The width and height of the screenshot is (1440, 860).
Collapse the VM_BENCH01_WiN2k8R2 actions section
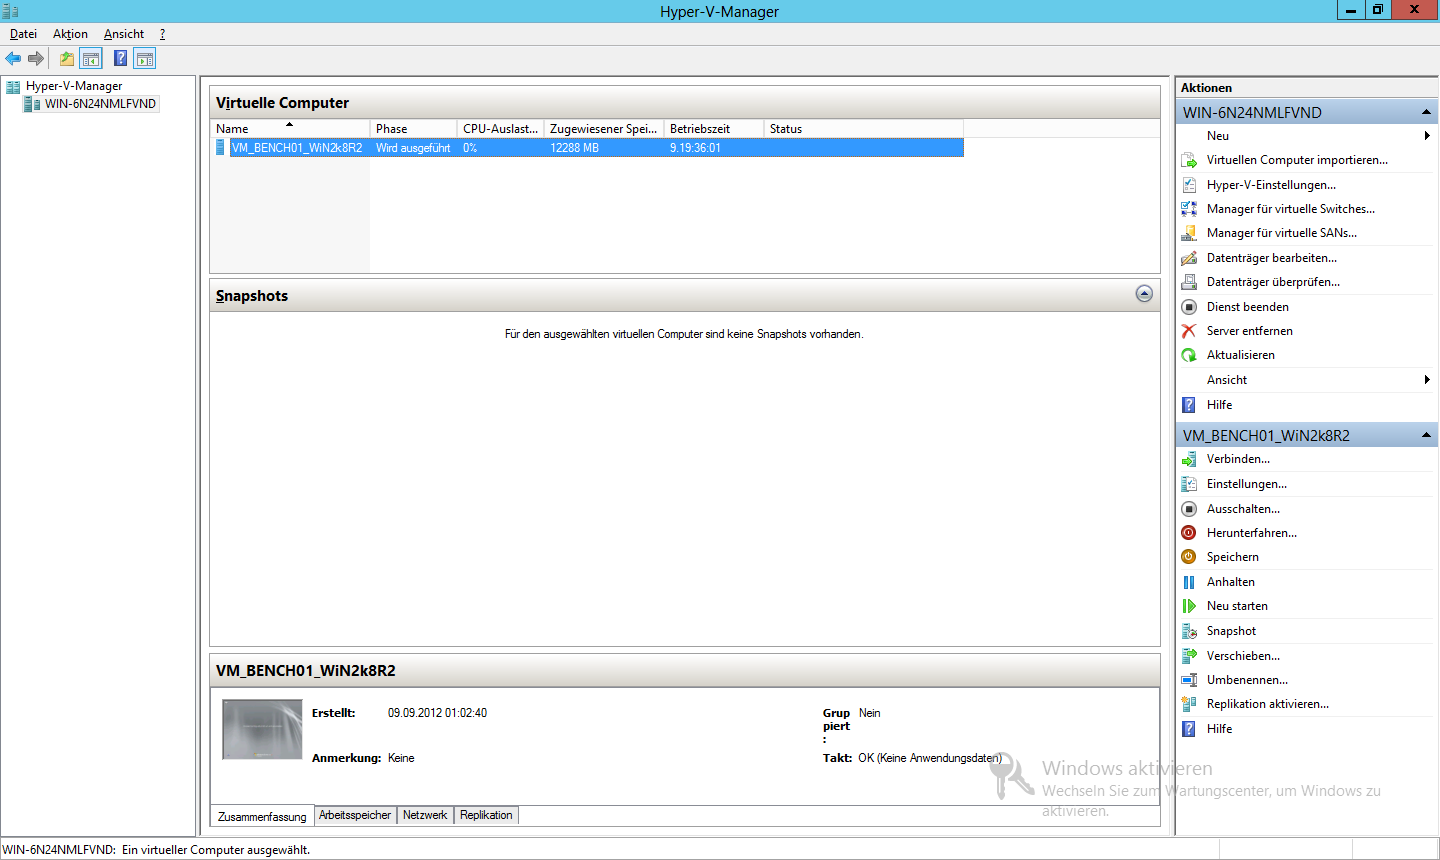point(1426,436)
